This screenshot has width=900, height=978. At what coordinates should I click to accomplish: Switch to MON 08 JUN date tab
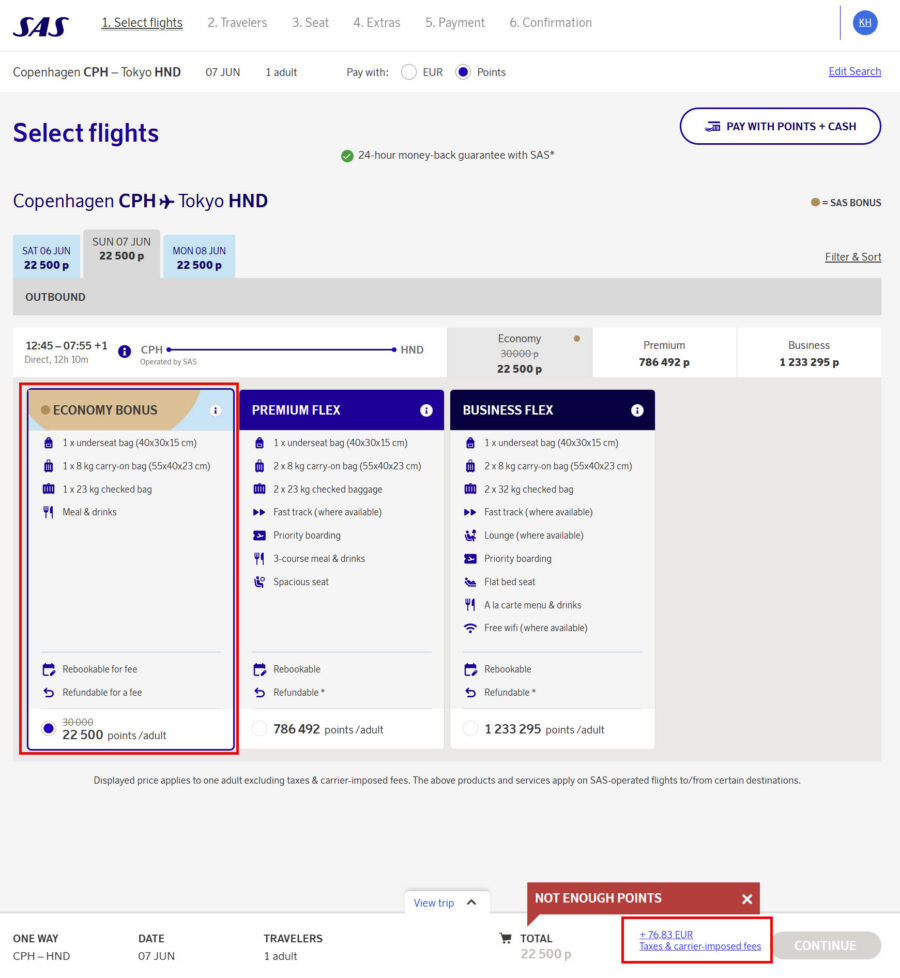click(199, 257)
